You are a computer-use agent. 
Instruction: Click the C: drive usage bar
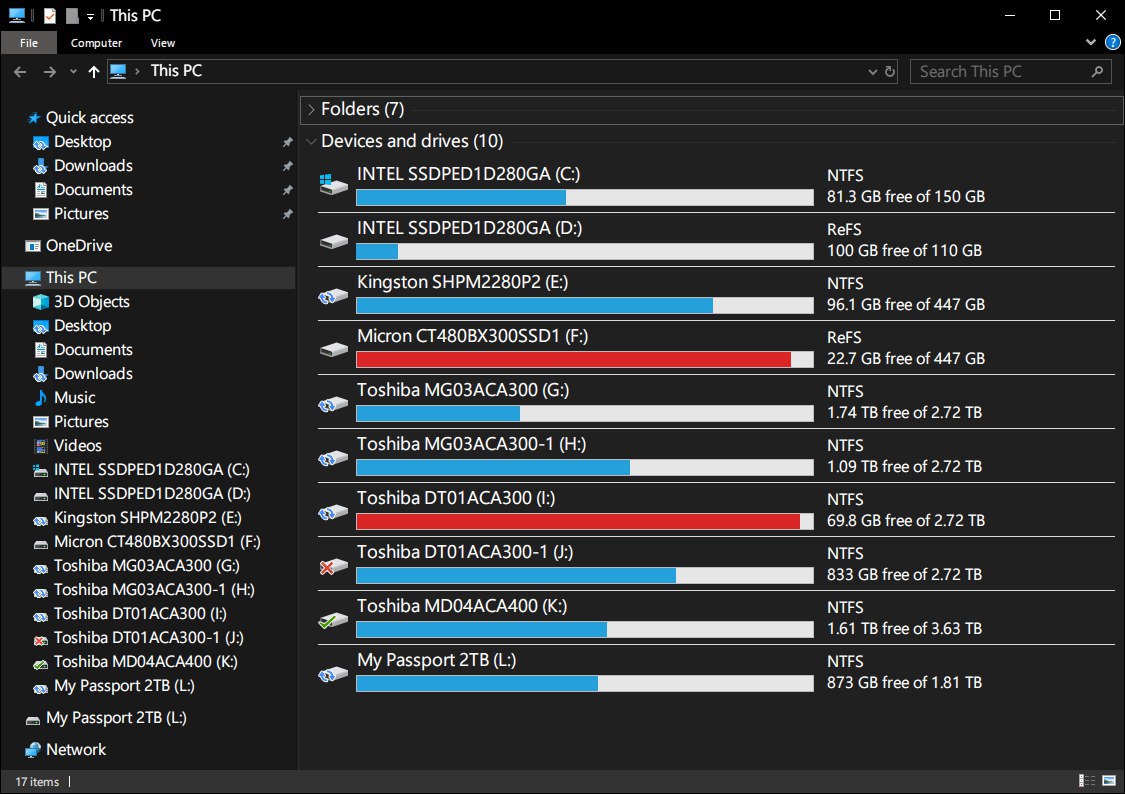[x=585, y=197]
